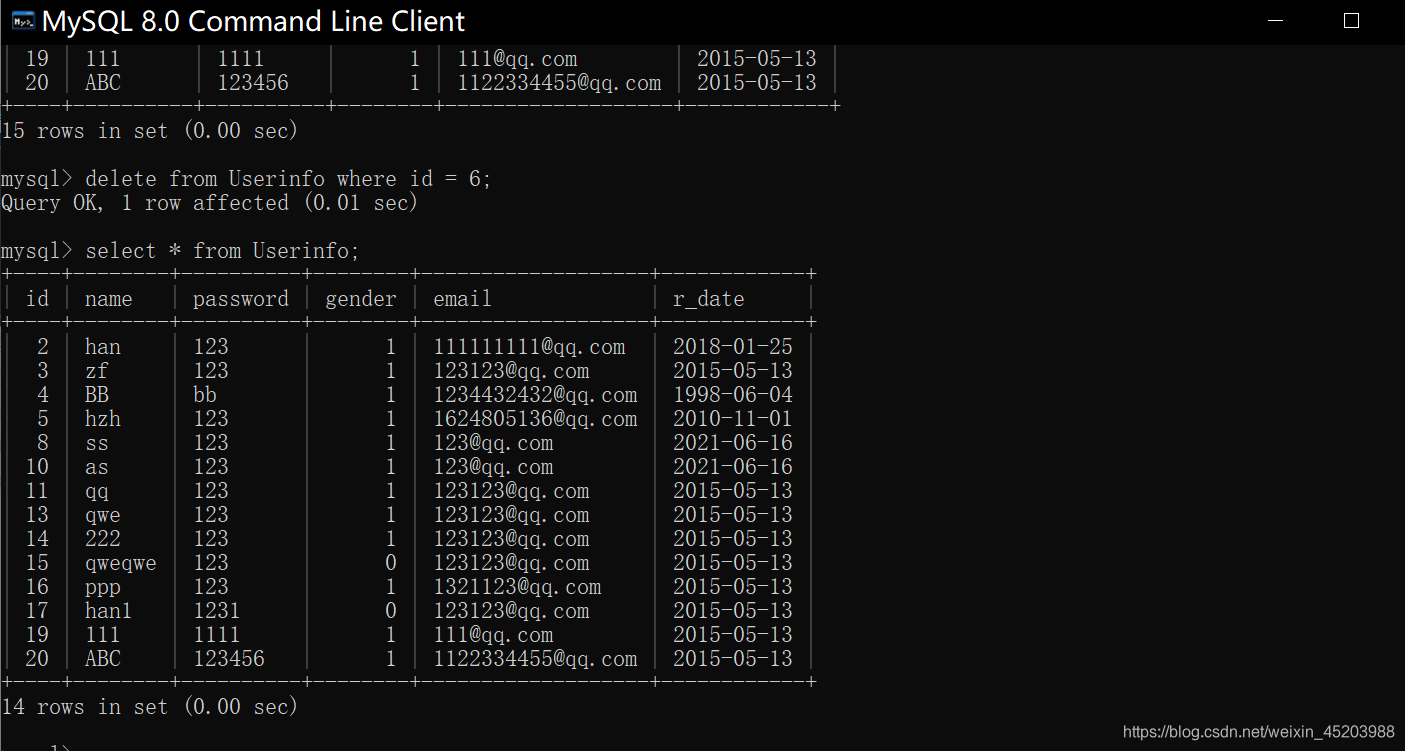Click the name cell "qwe" in row 13
This screenshot has height=751, width=1405.
point(103,515)
